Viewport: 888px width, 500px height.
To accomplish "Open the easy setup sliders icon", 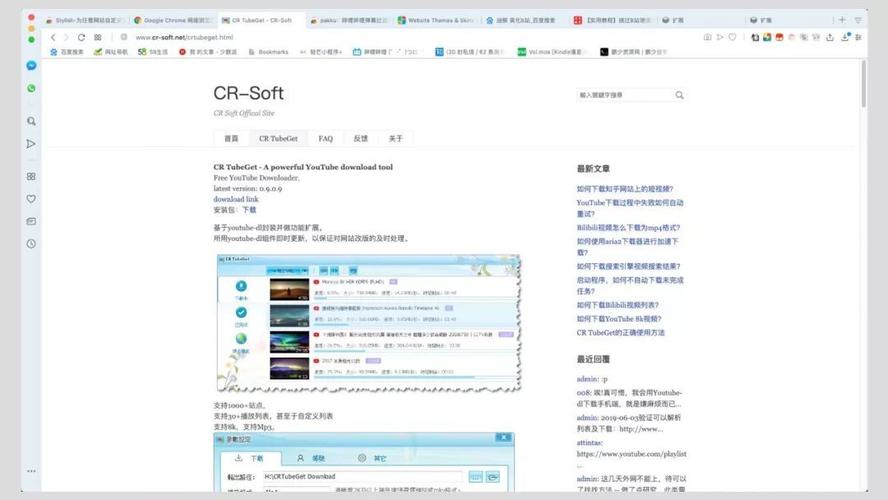I will (859, 37).
